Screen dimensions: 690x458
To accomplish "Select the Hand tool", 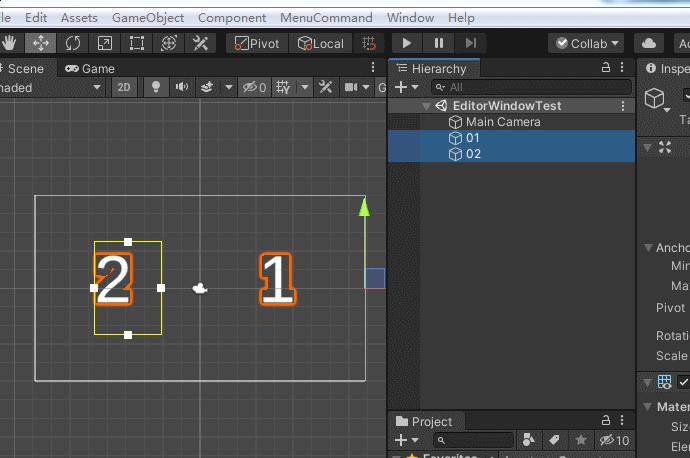I will (10, 43).
